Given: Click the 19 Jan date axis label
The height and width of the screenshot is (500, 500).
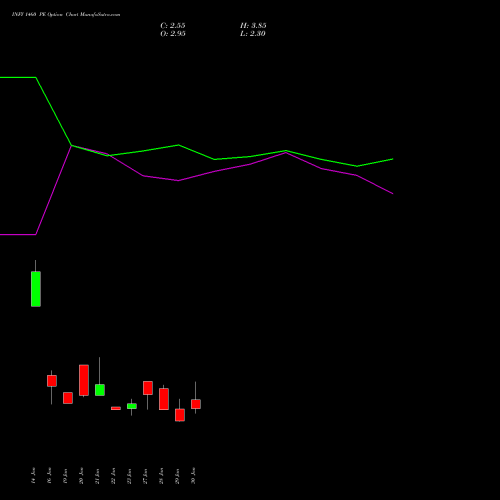Looking at the screenshot, I should point(65,476).
